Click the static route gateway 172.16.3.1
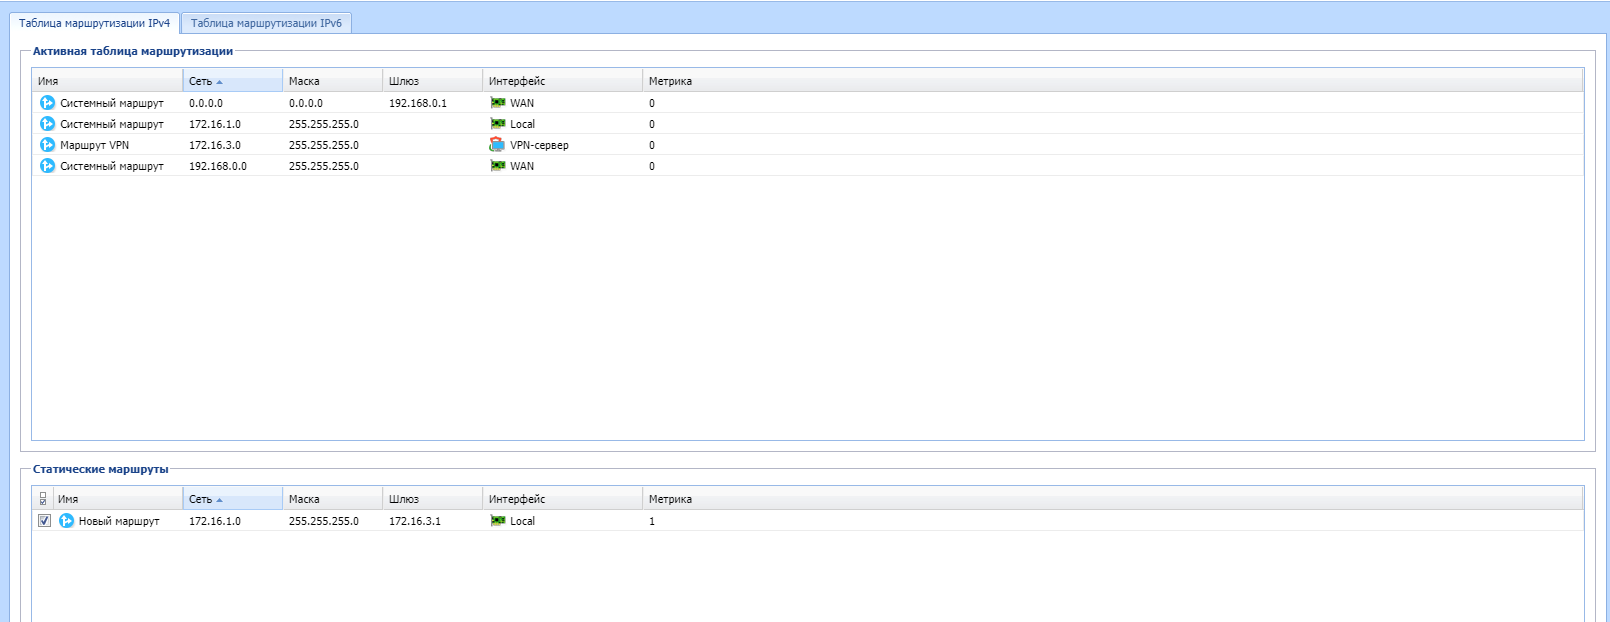The height and width of the screenshot is (622, 1610). pos(415,521)
